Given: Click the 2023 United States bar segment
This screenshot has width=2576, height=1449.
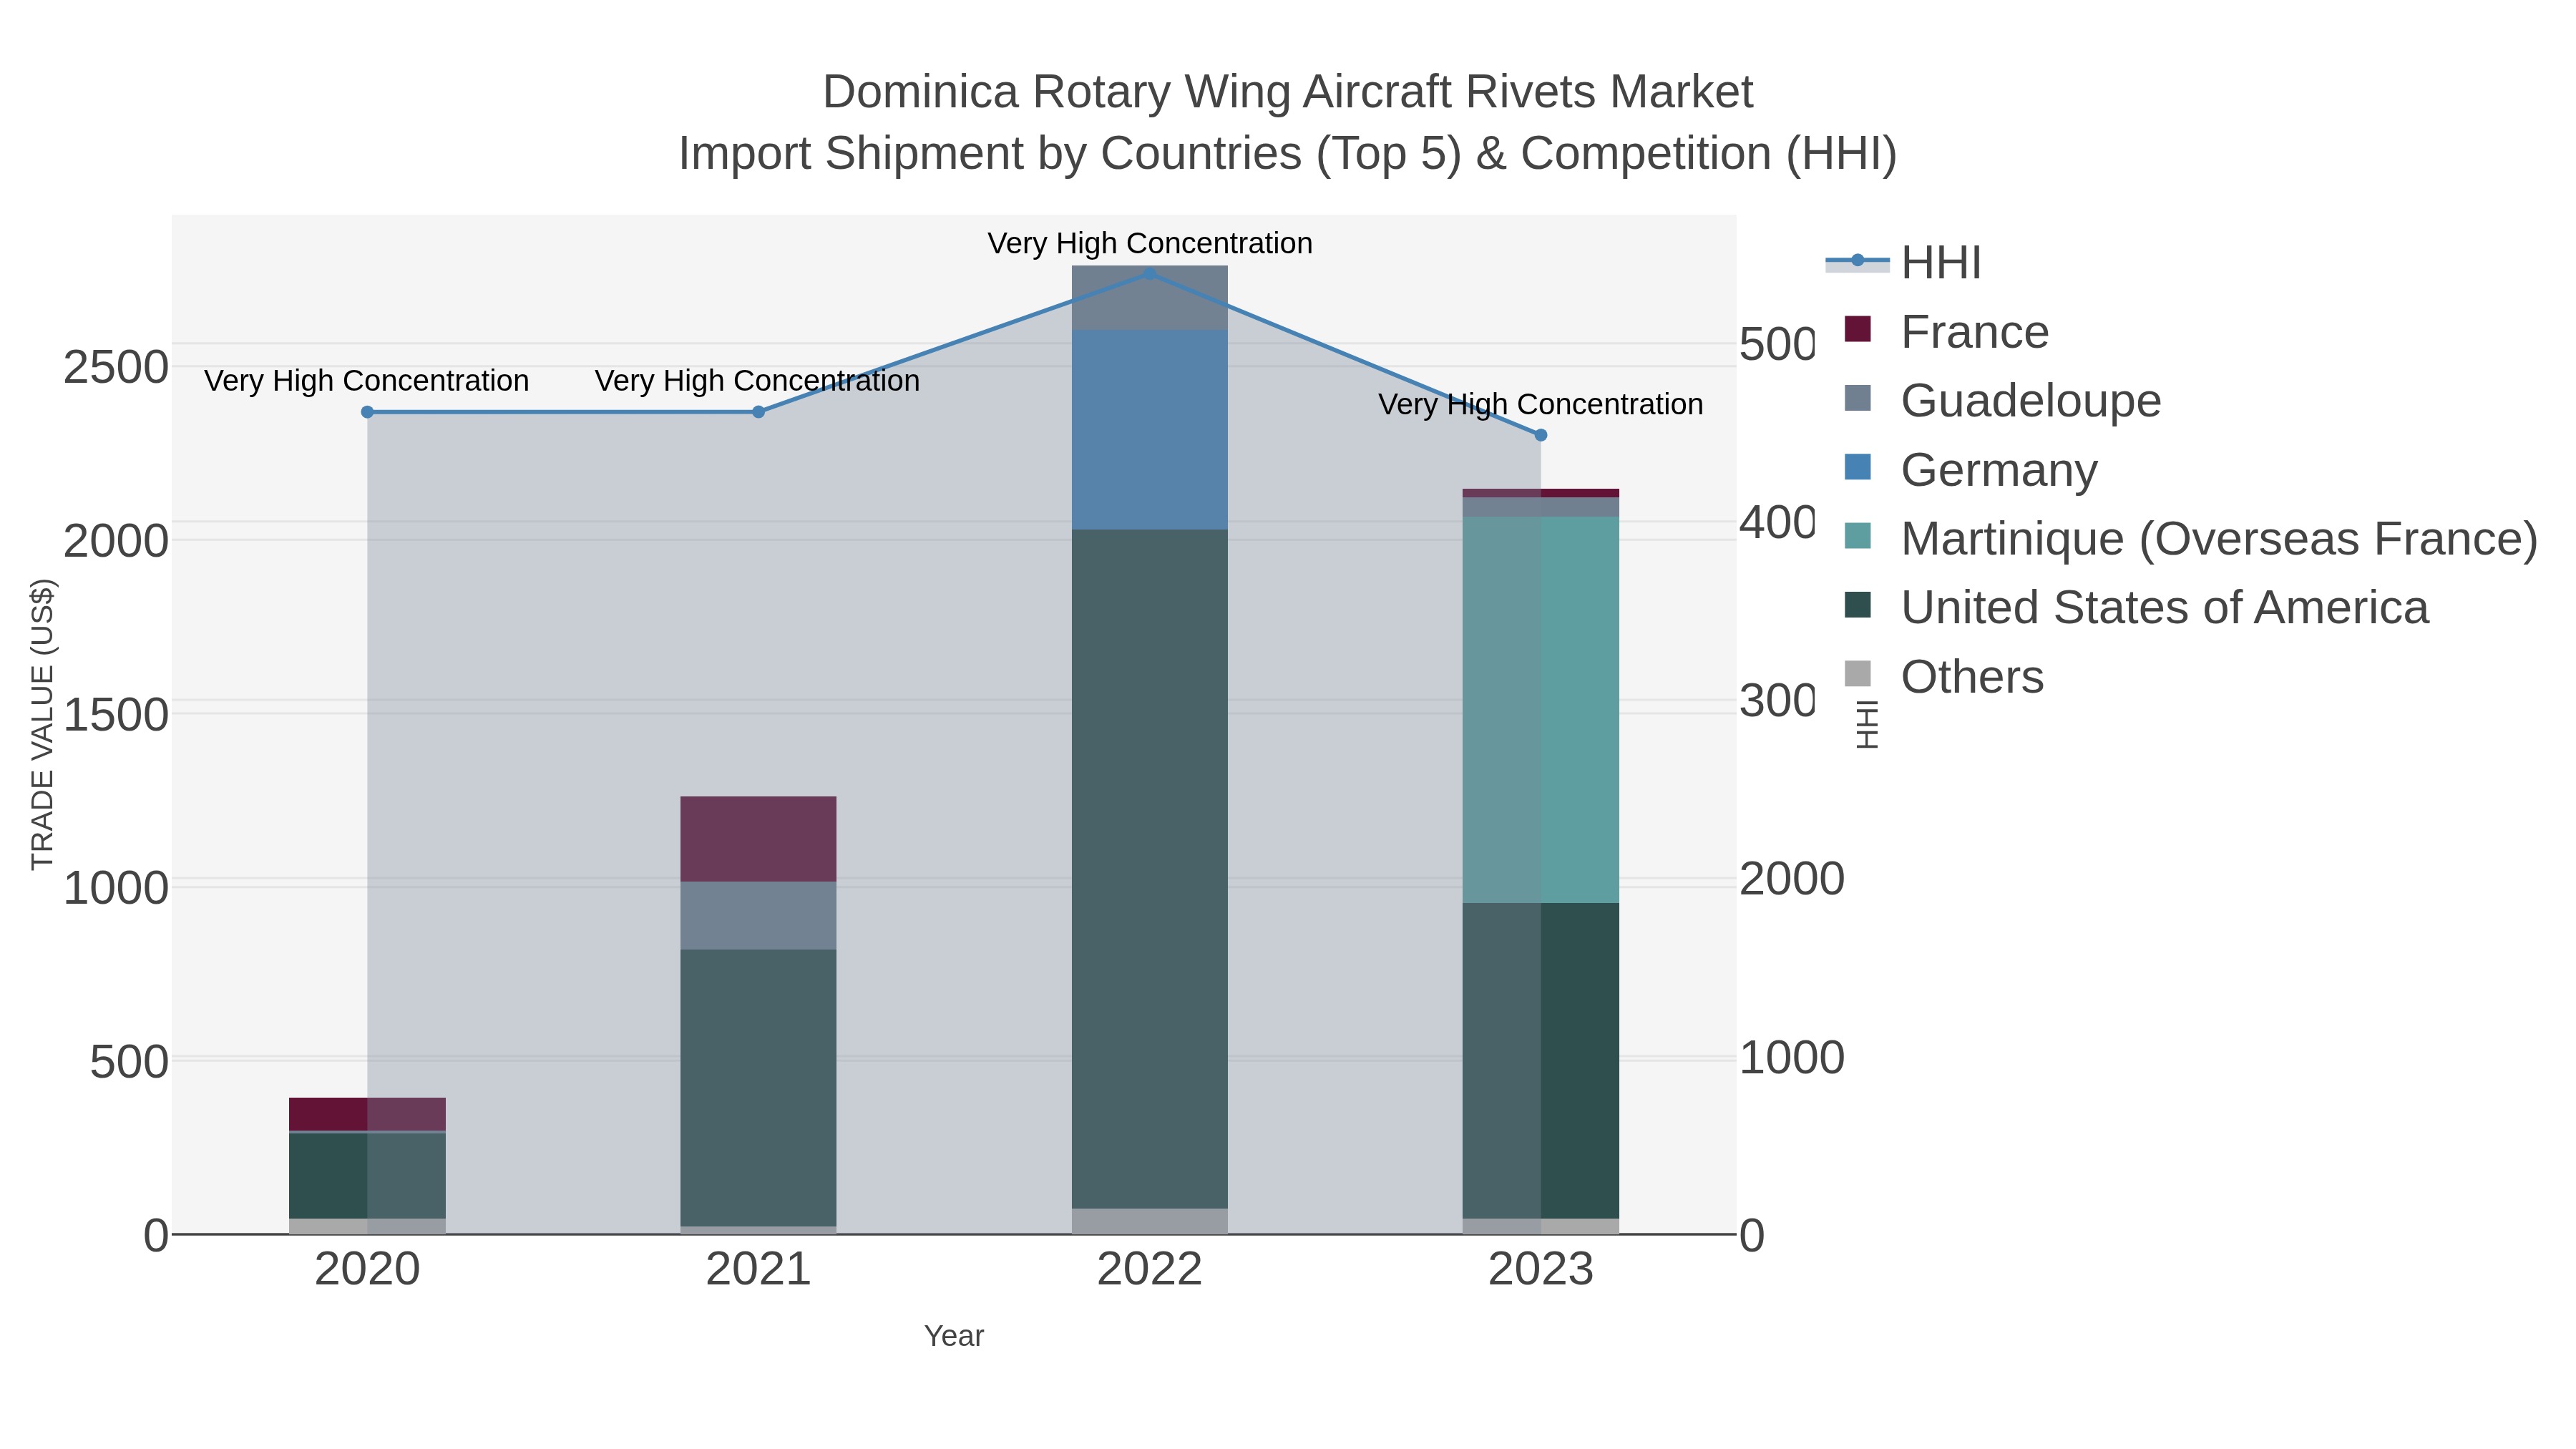Looking at the screenshot, I should click(1541, 1061).
